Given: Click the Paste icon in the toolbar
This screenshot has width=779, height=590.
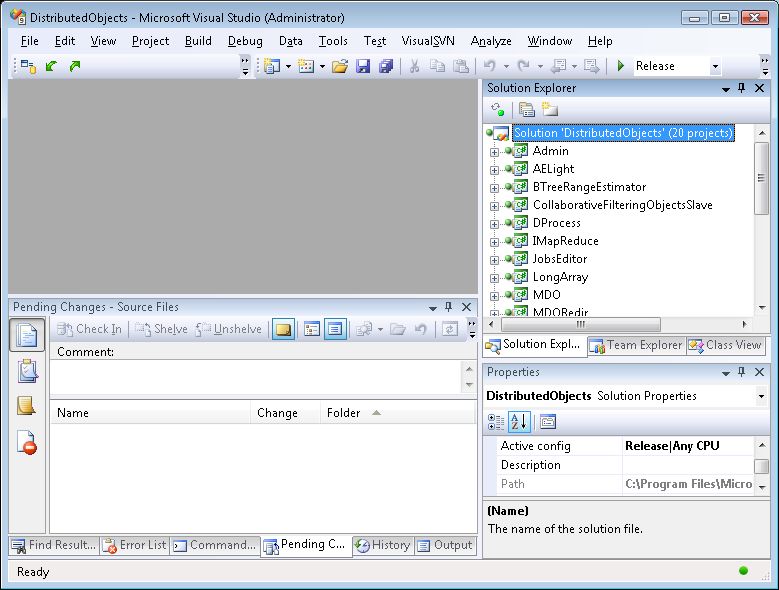Looking at the screenshot, I should point(461,66).
